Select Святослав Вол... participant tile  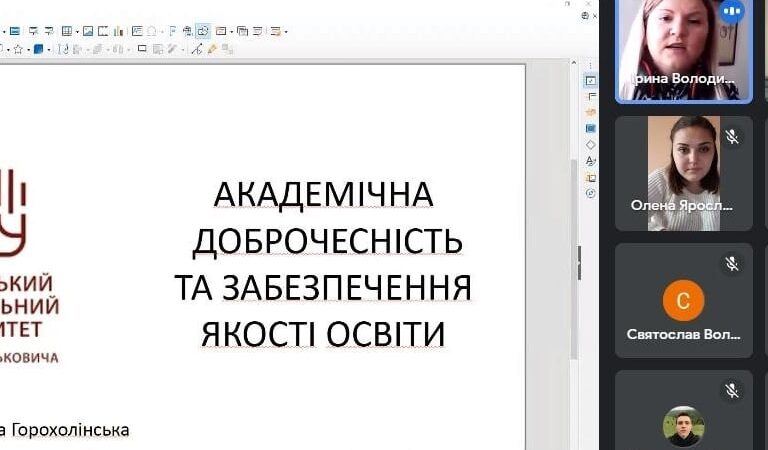684,300
